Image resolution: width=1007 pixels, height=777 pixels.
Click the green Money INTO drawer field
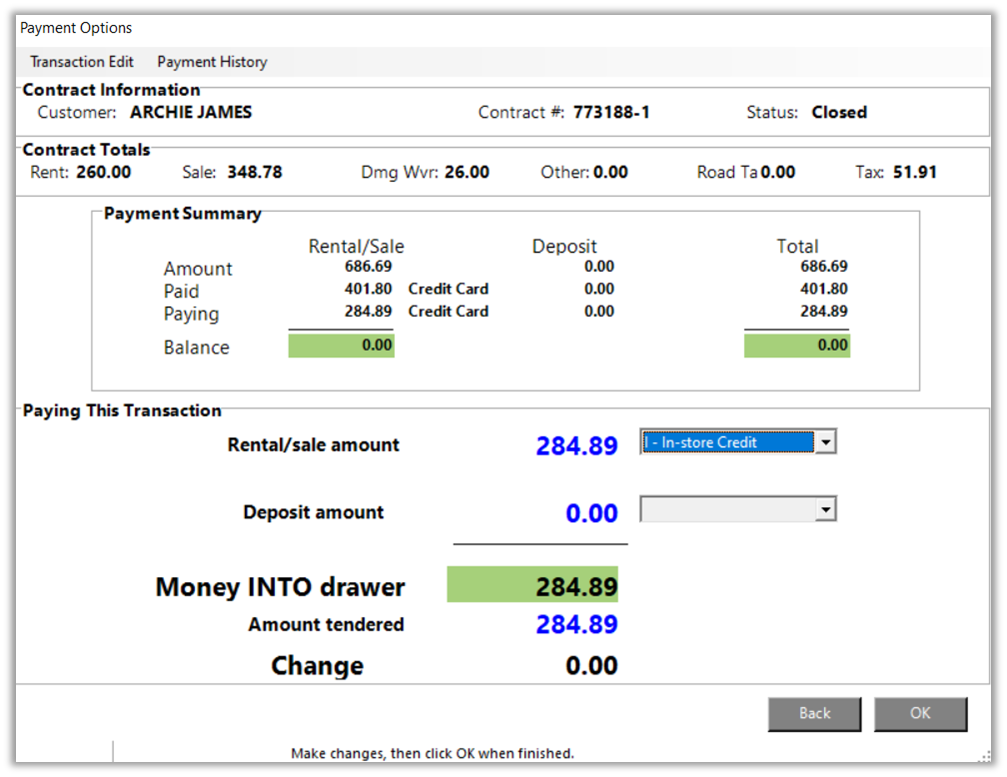point(532,586)
